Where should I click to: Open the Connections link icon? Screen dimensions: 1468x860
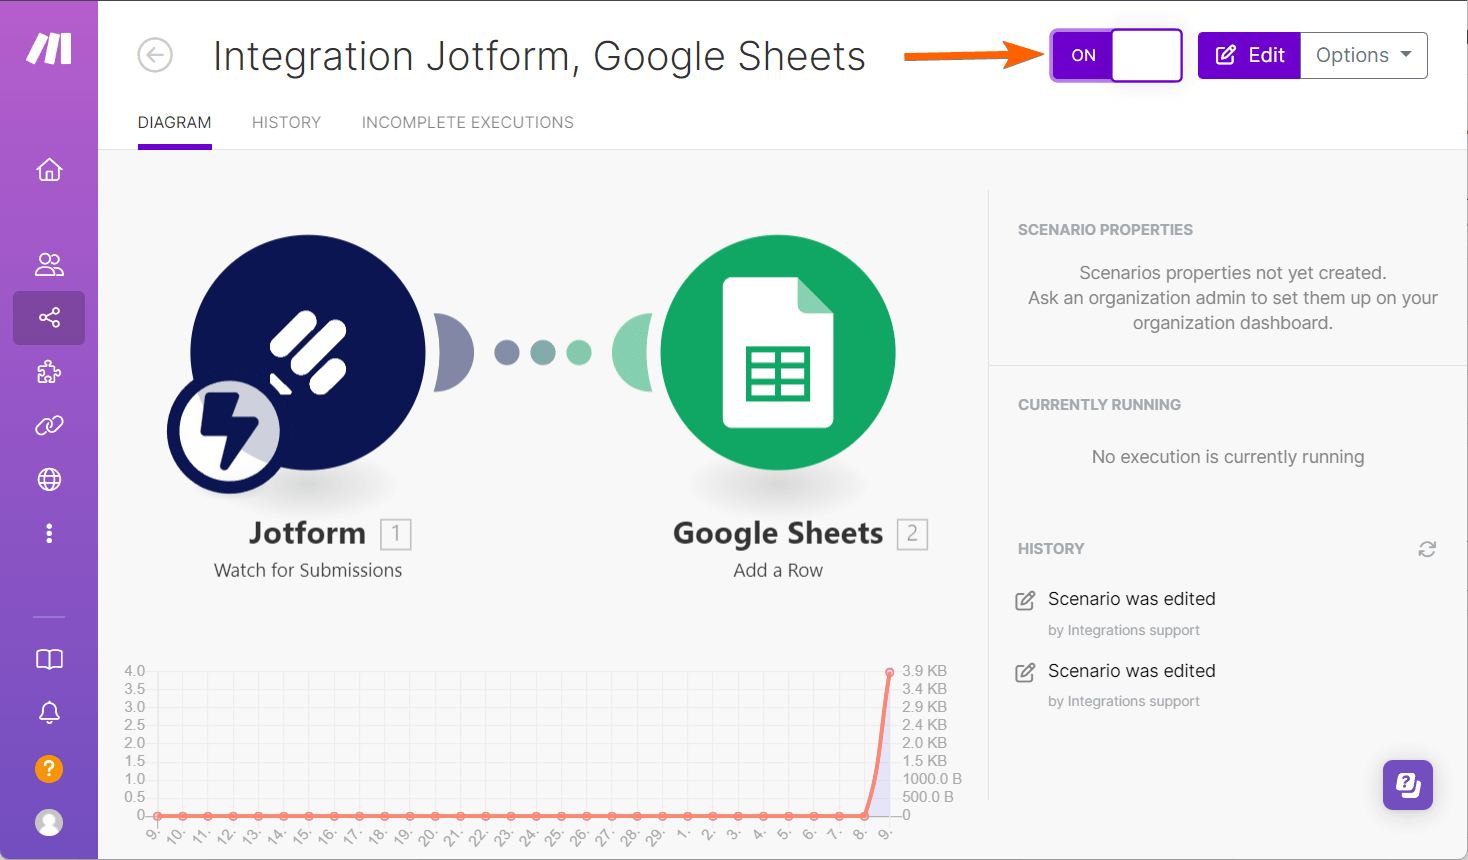tap(49, 426)
